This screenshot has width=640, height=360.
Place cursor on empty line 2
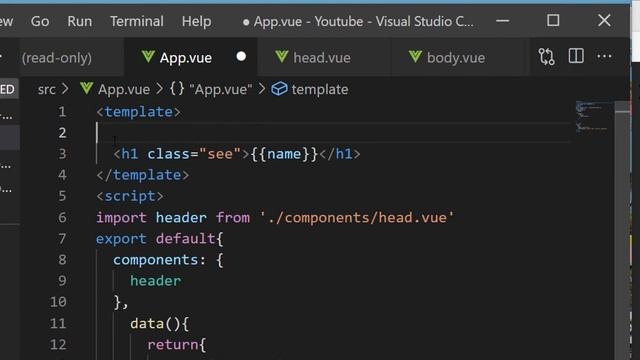click(x=333, y=132)
